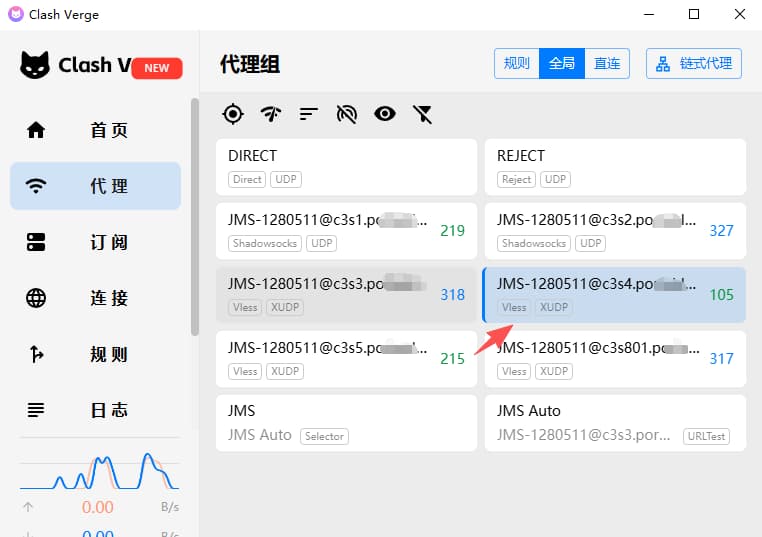Click the lines icon beside 日志
The image size is (762, 537).
[x=36, y=410]
